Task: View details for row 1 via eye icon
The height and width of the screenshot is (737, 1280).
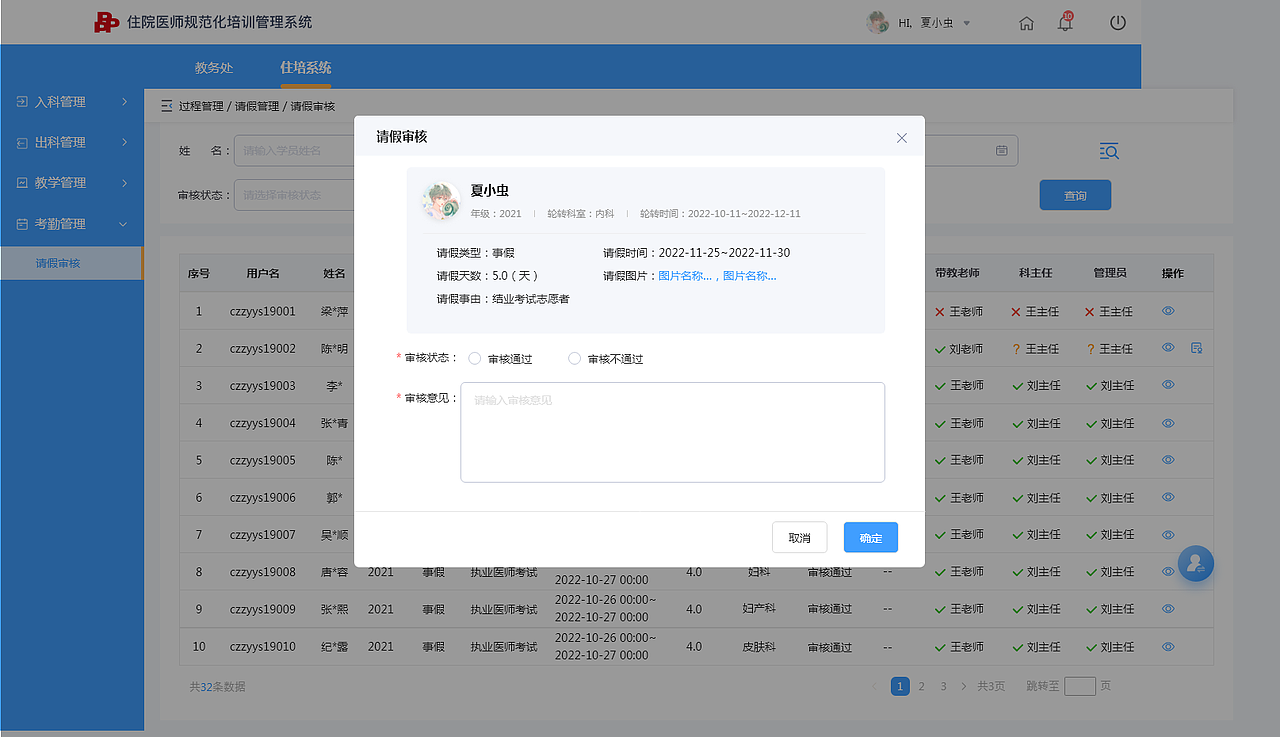Action: (1167, 311)
